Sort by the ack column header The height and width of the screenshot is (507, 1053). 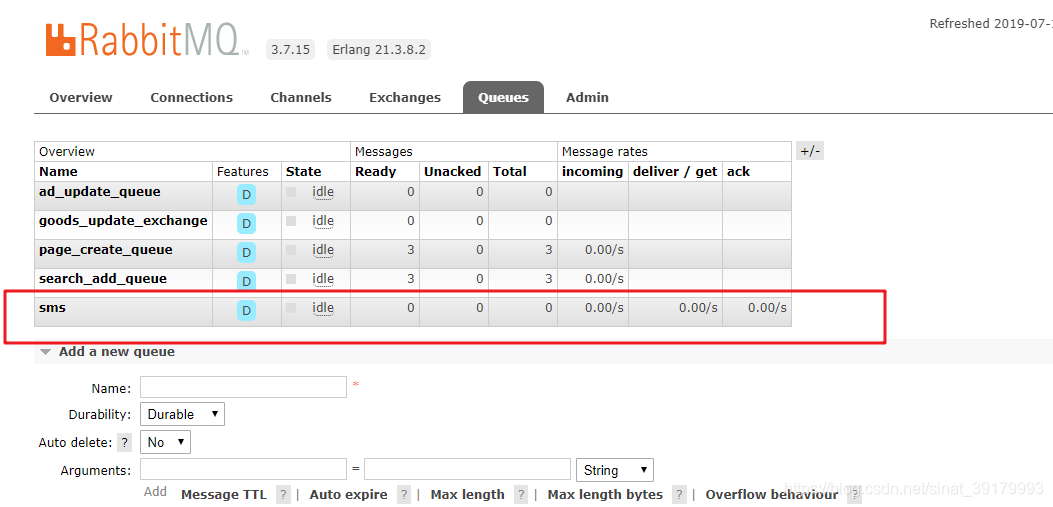click(738, 171)
